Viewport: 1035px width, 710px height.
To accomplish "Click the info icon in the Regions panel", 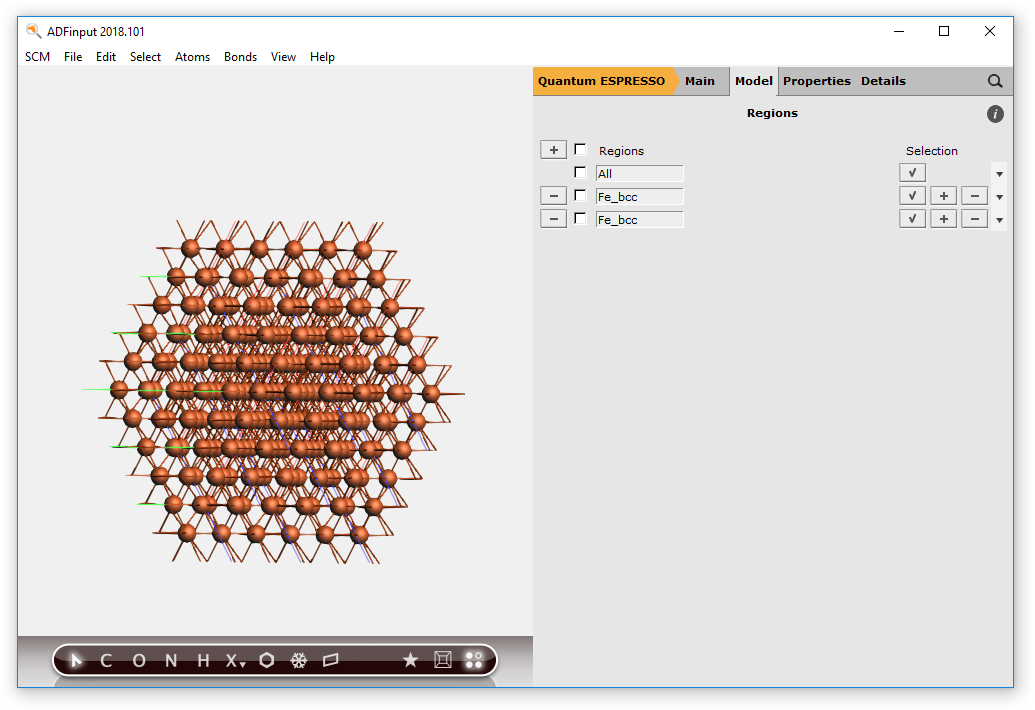I will (x=995, y=114).
